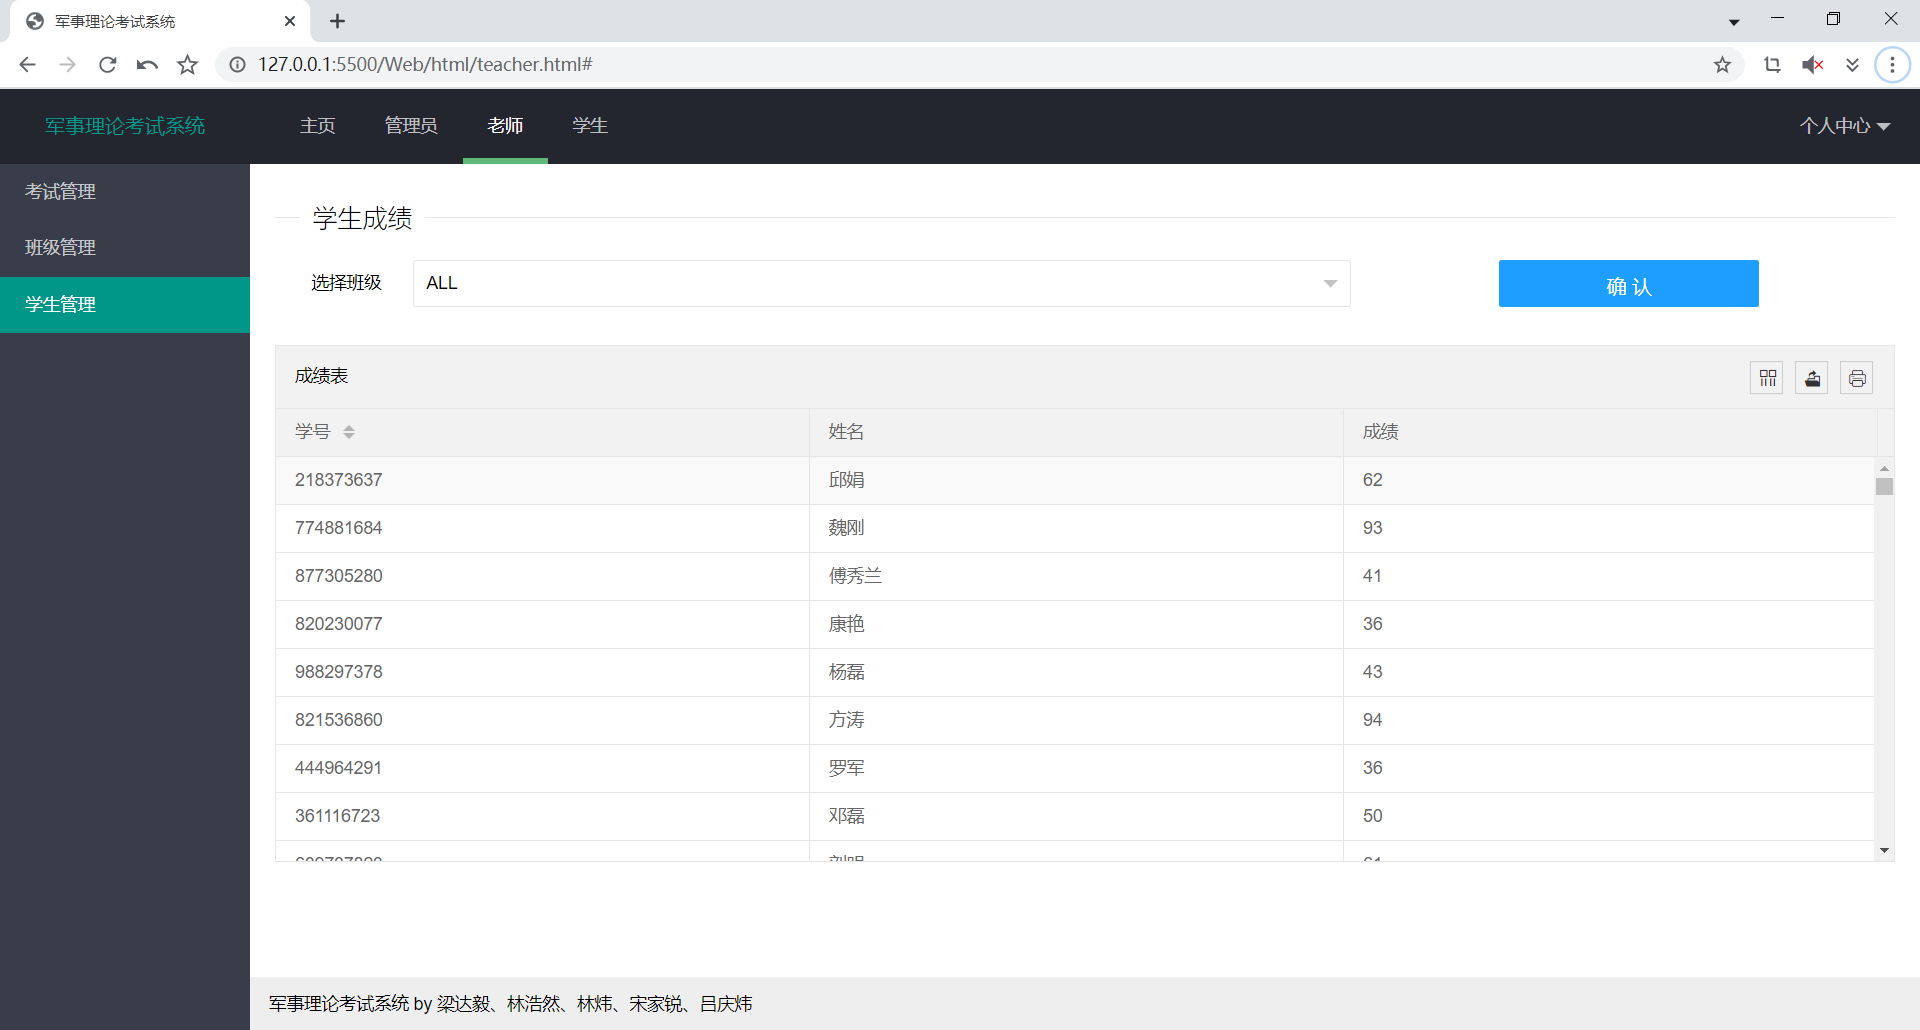Open 考试管理 in the sidebar
The width and height of the screenshot is (1920, 1030).
click(125, 191)
